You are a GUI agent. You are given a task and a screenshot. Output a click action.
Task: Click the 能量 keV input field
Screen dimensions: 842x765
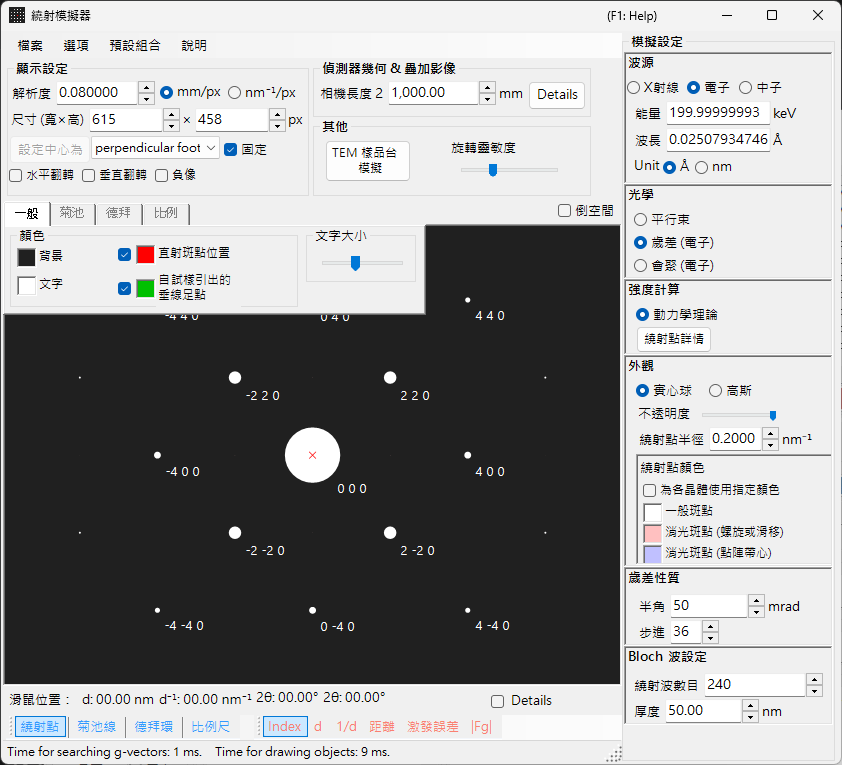718,113
